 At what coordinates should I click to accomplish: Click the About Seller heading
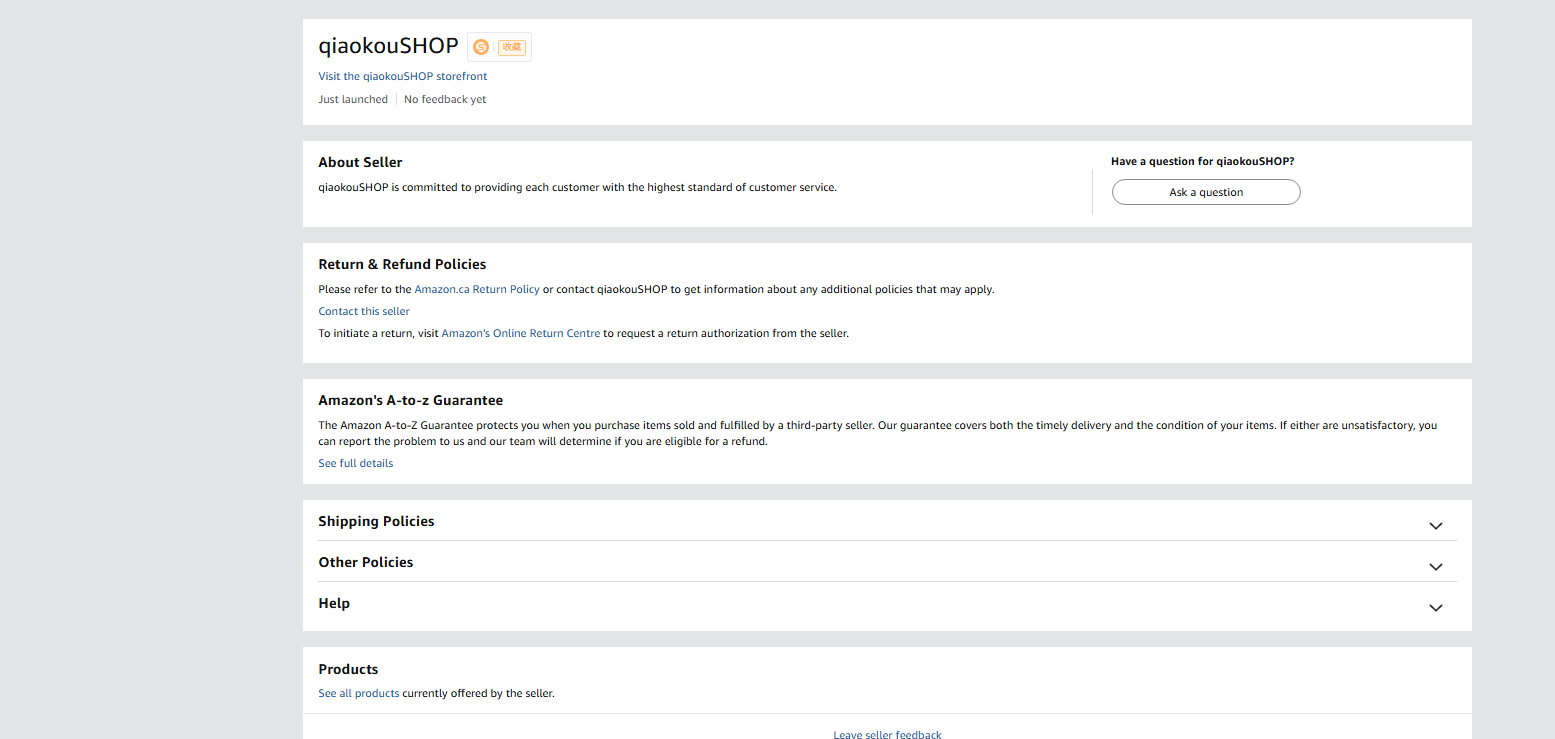coord(360,162)
